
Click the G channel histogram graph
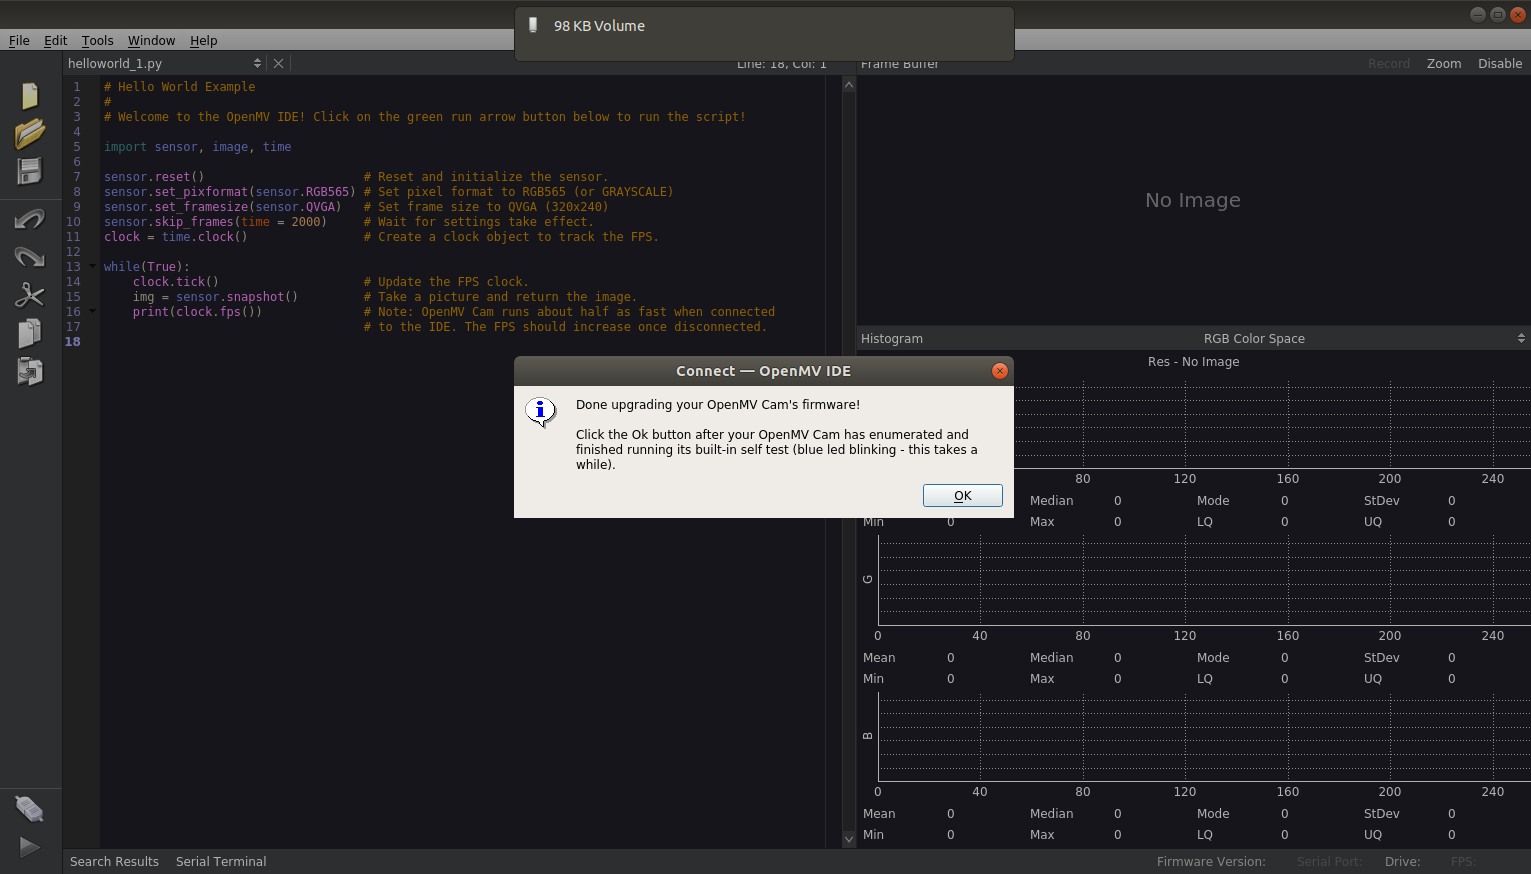1204,580
